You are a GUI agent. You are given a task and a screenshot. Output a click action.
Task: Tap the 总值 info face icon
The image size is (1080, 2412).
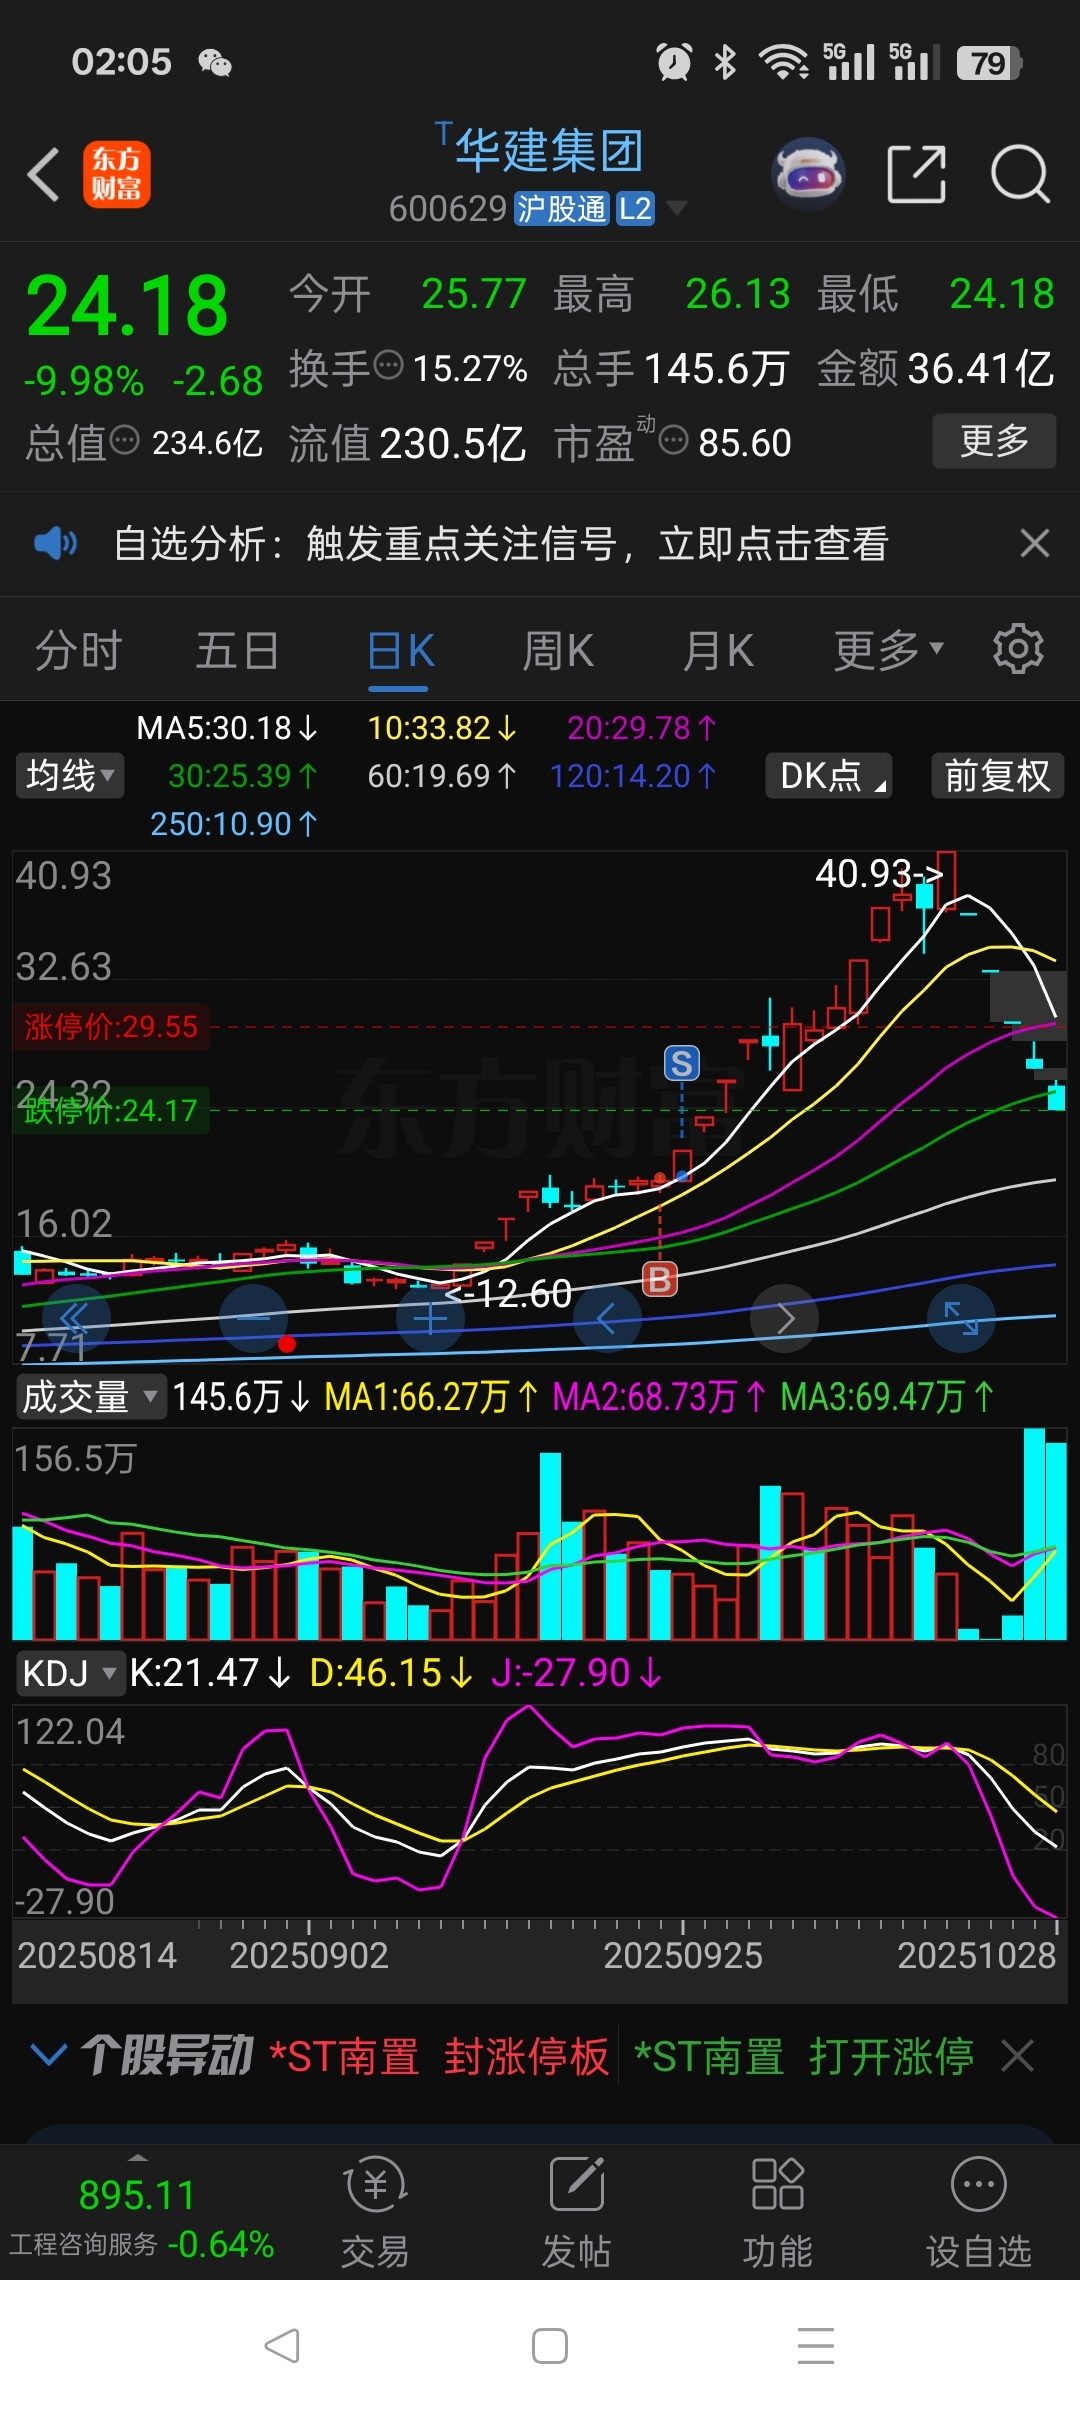pos(125,439)
